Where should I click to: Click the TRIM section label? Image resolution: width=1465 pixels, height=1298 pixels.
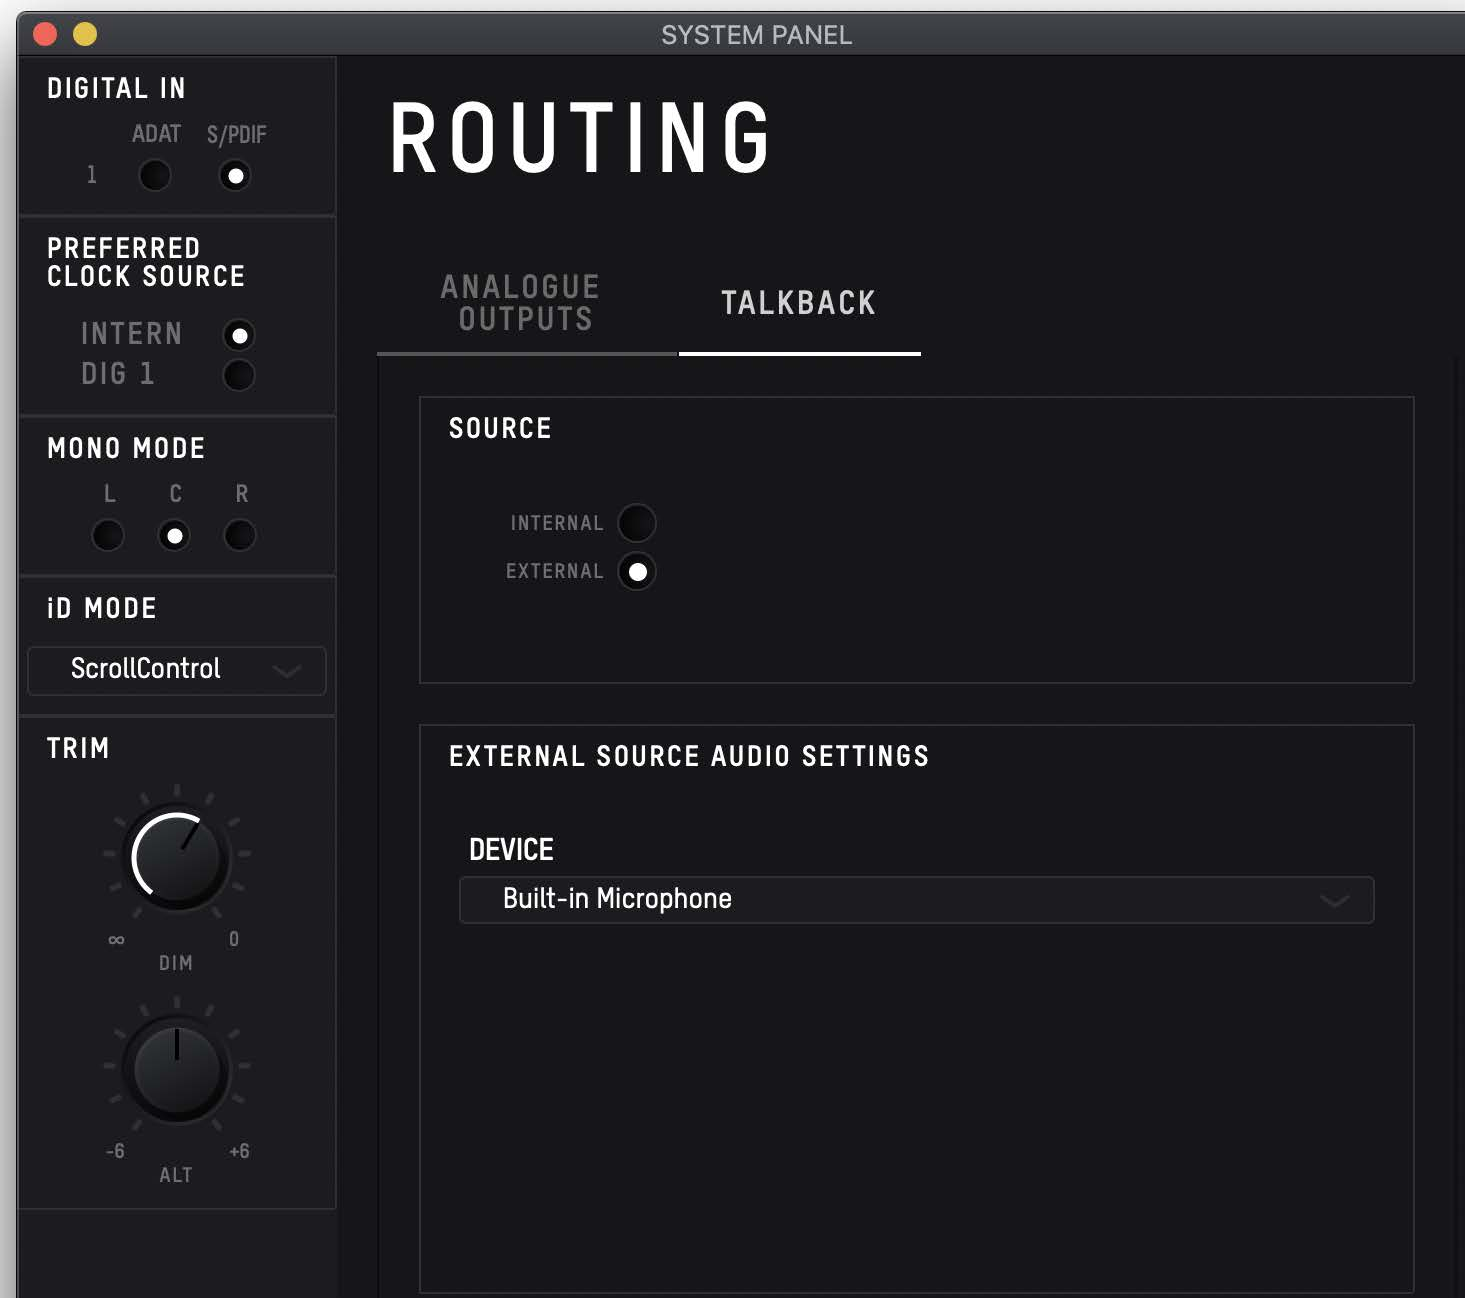coord(78,748)
